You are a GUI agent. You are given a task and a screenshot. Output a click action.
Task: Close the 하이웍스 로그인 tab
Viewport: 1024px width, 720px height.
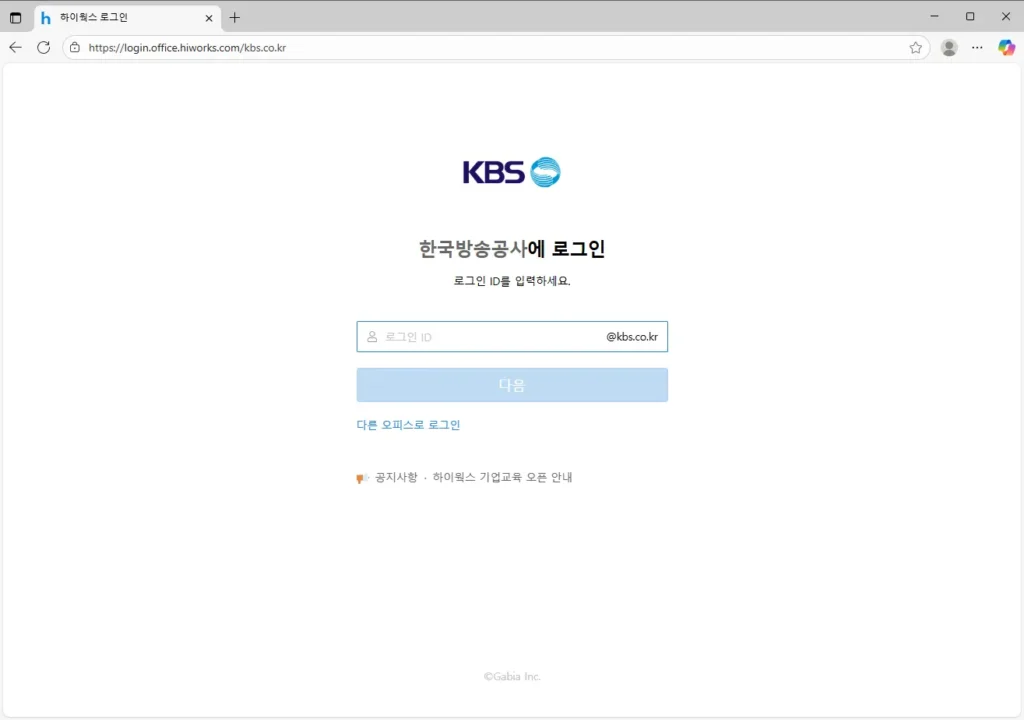coord(209,18)
